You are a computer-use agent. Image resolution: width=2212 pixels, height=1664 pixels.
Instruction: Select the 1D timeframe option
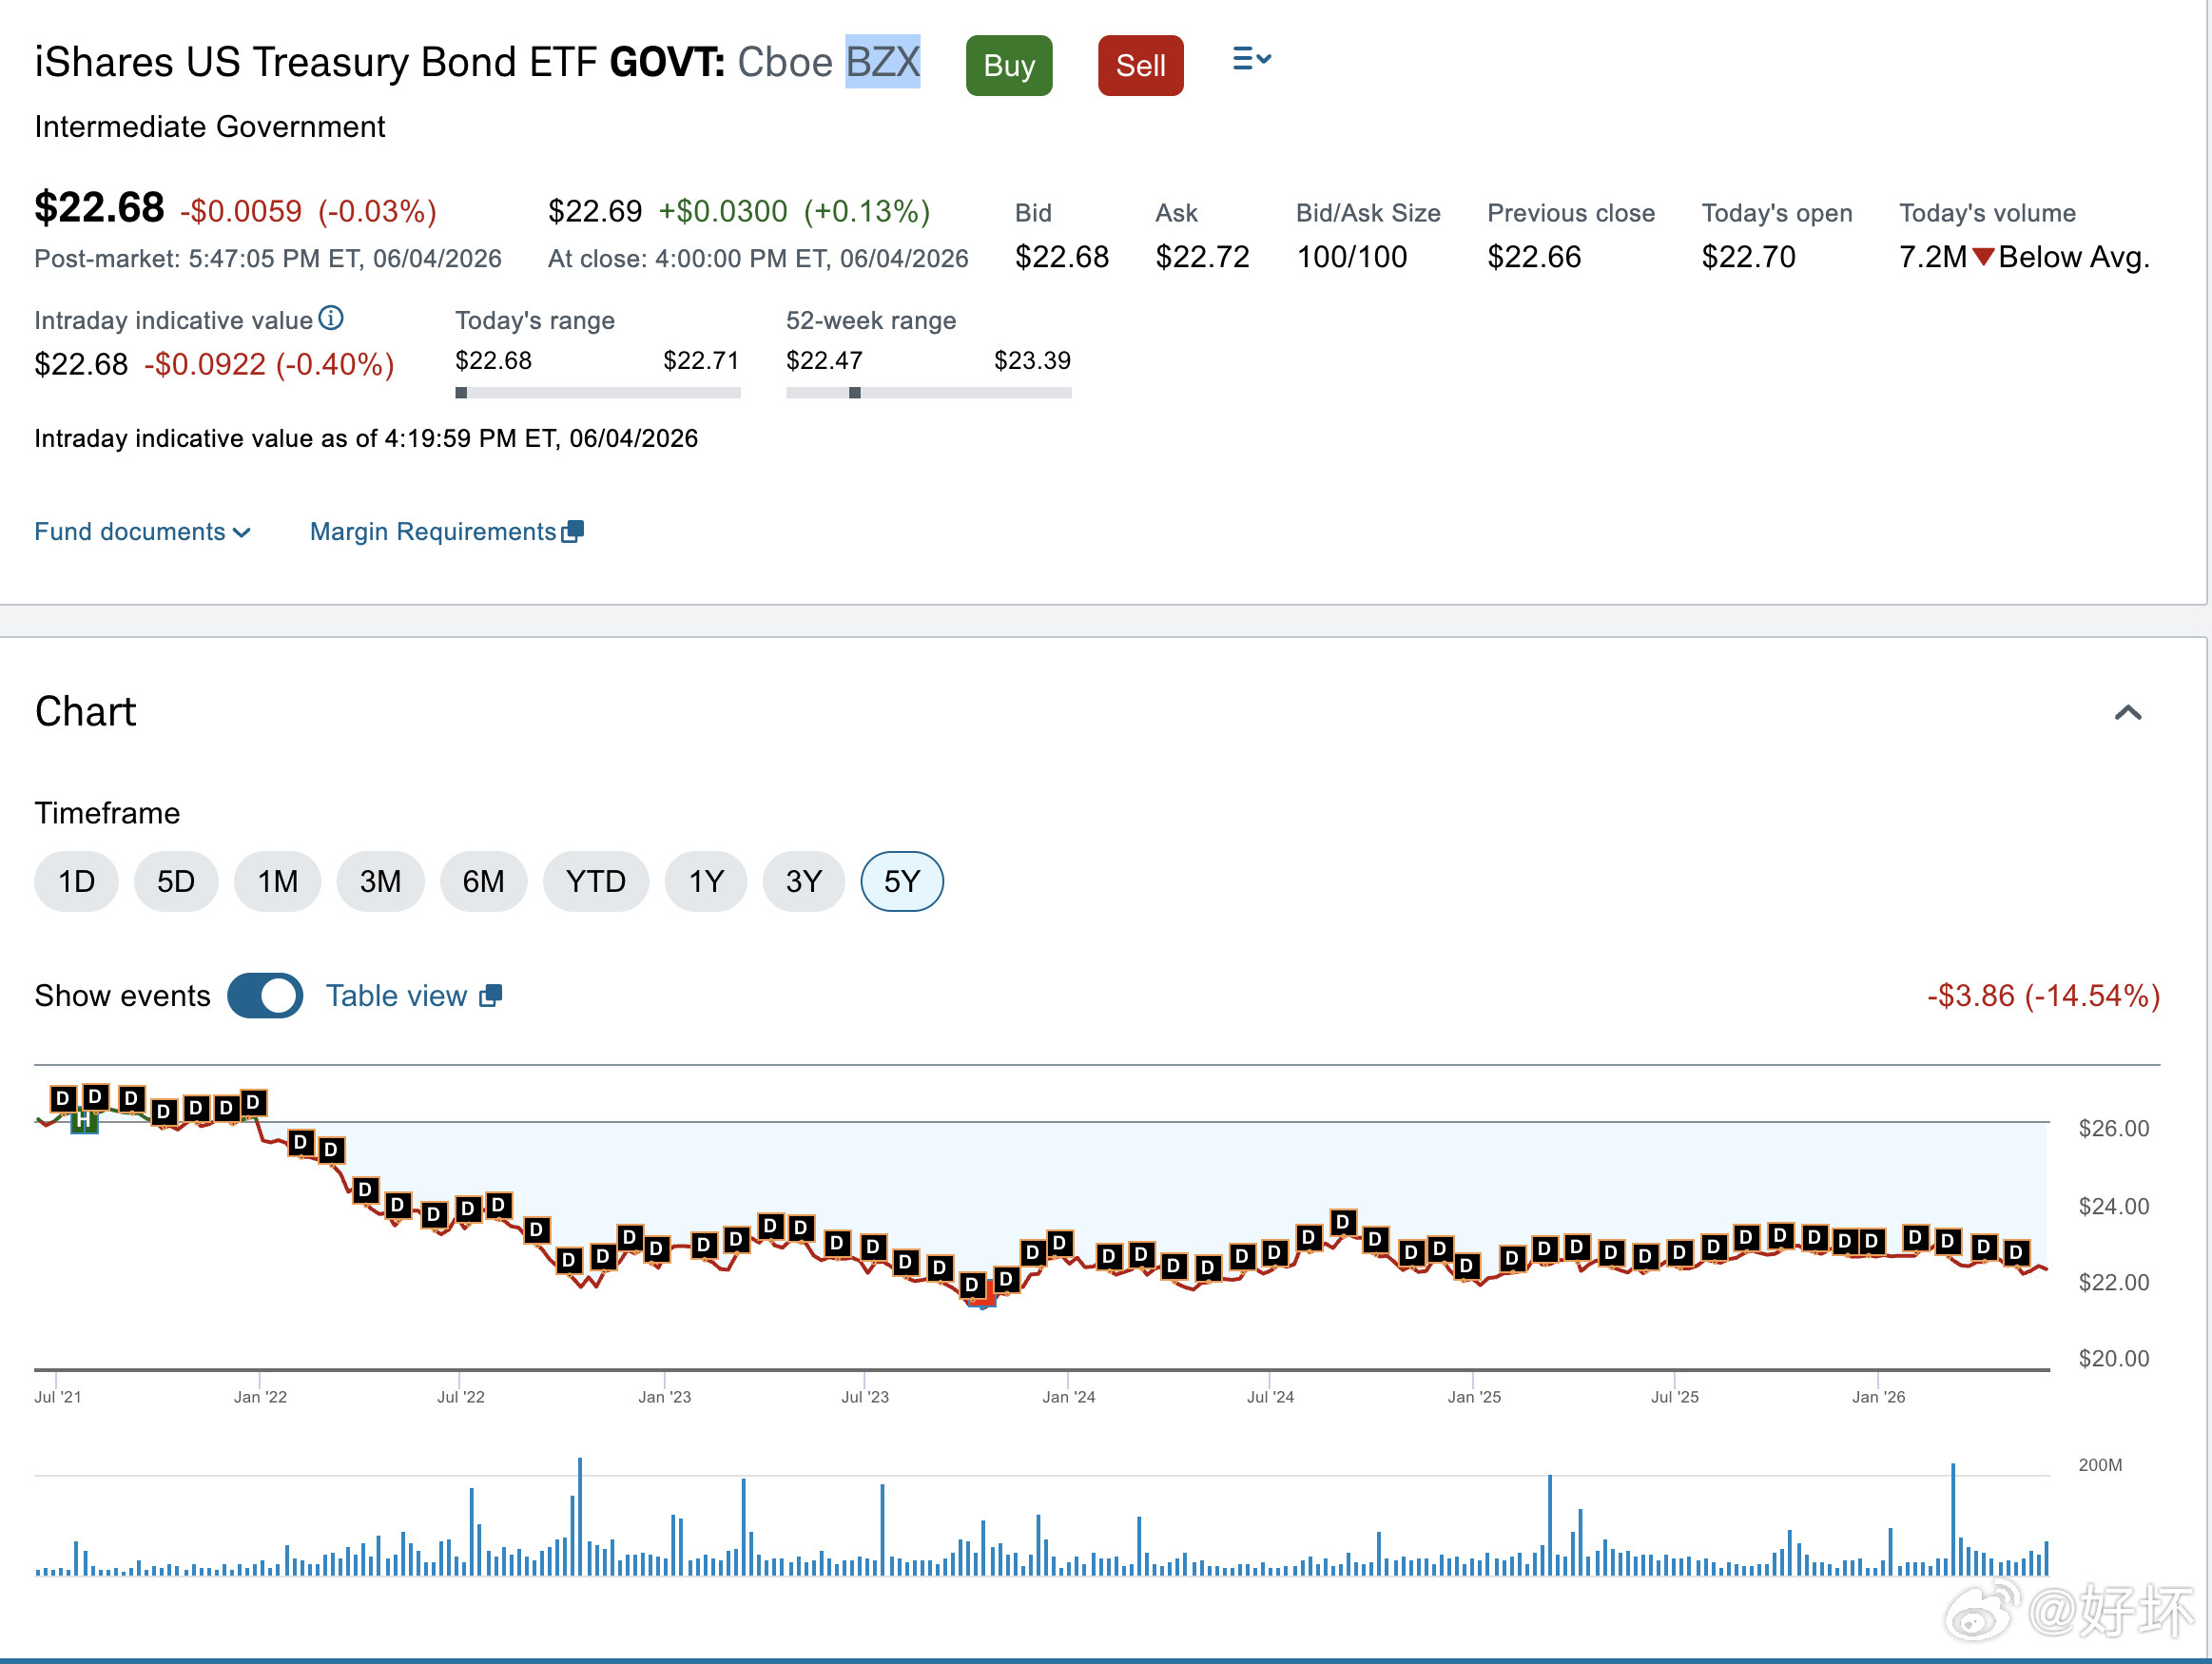click(x=76, y=881)
